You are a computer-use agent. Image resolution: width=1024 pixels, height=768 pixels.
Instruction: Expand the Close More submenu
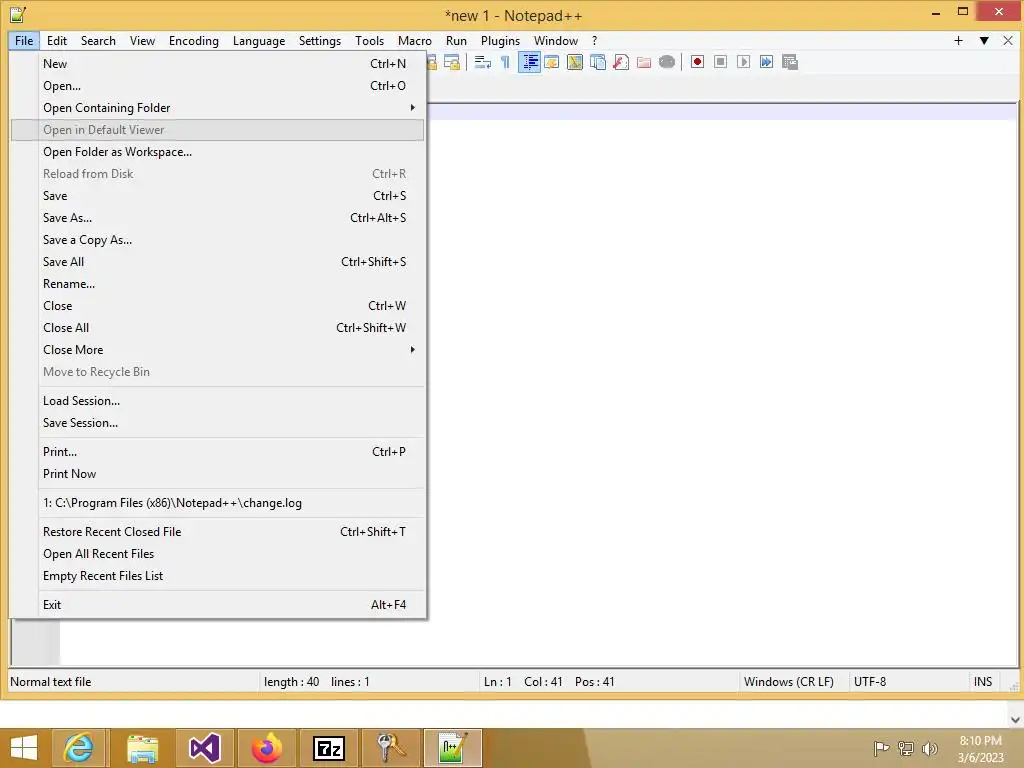(x=218, y=349)
